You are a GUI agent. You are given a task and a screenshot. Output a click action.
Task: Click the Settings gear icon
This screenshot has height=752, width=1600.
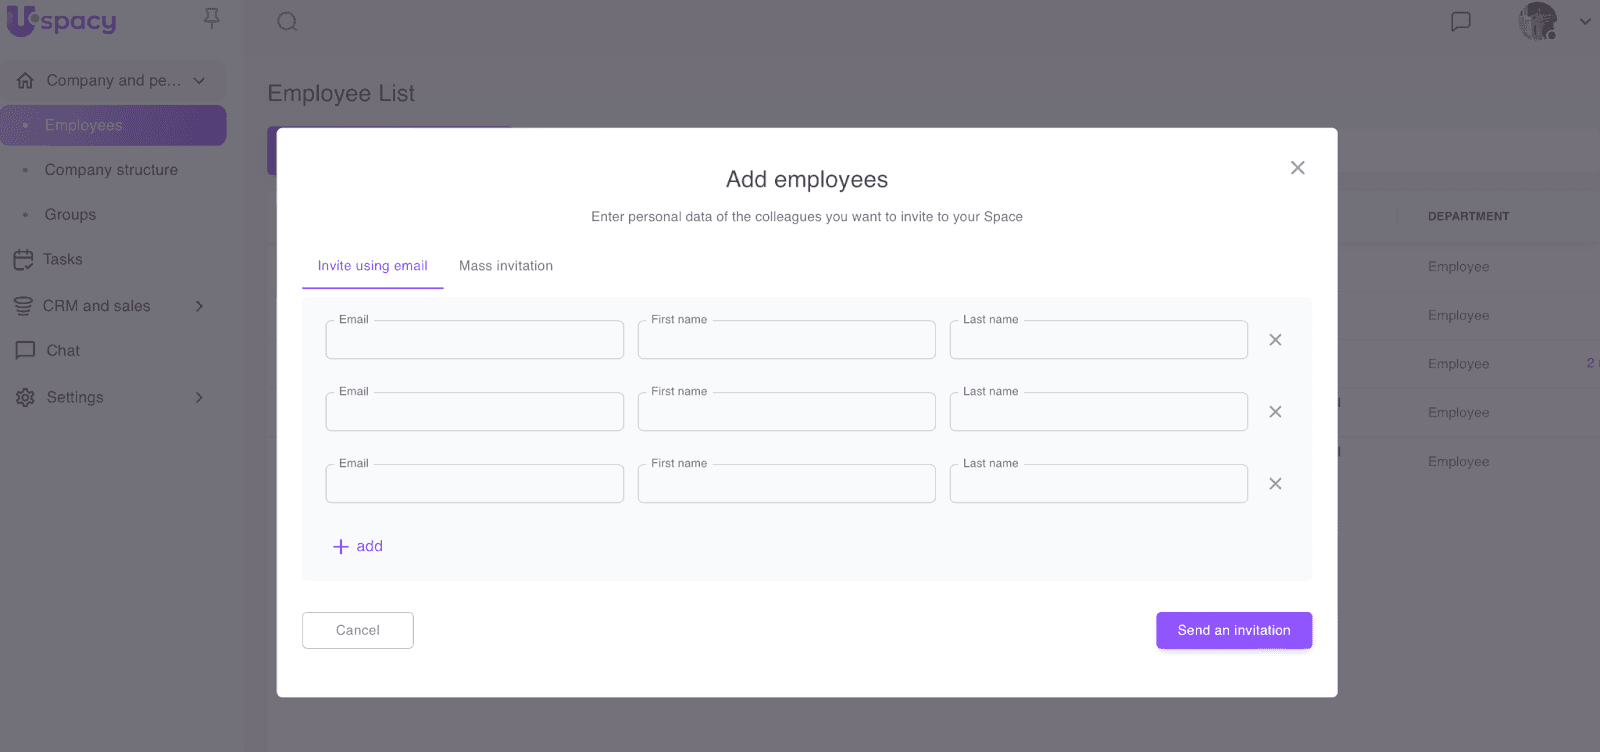pyautogui.click(x=25, y=397)
